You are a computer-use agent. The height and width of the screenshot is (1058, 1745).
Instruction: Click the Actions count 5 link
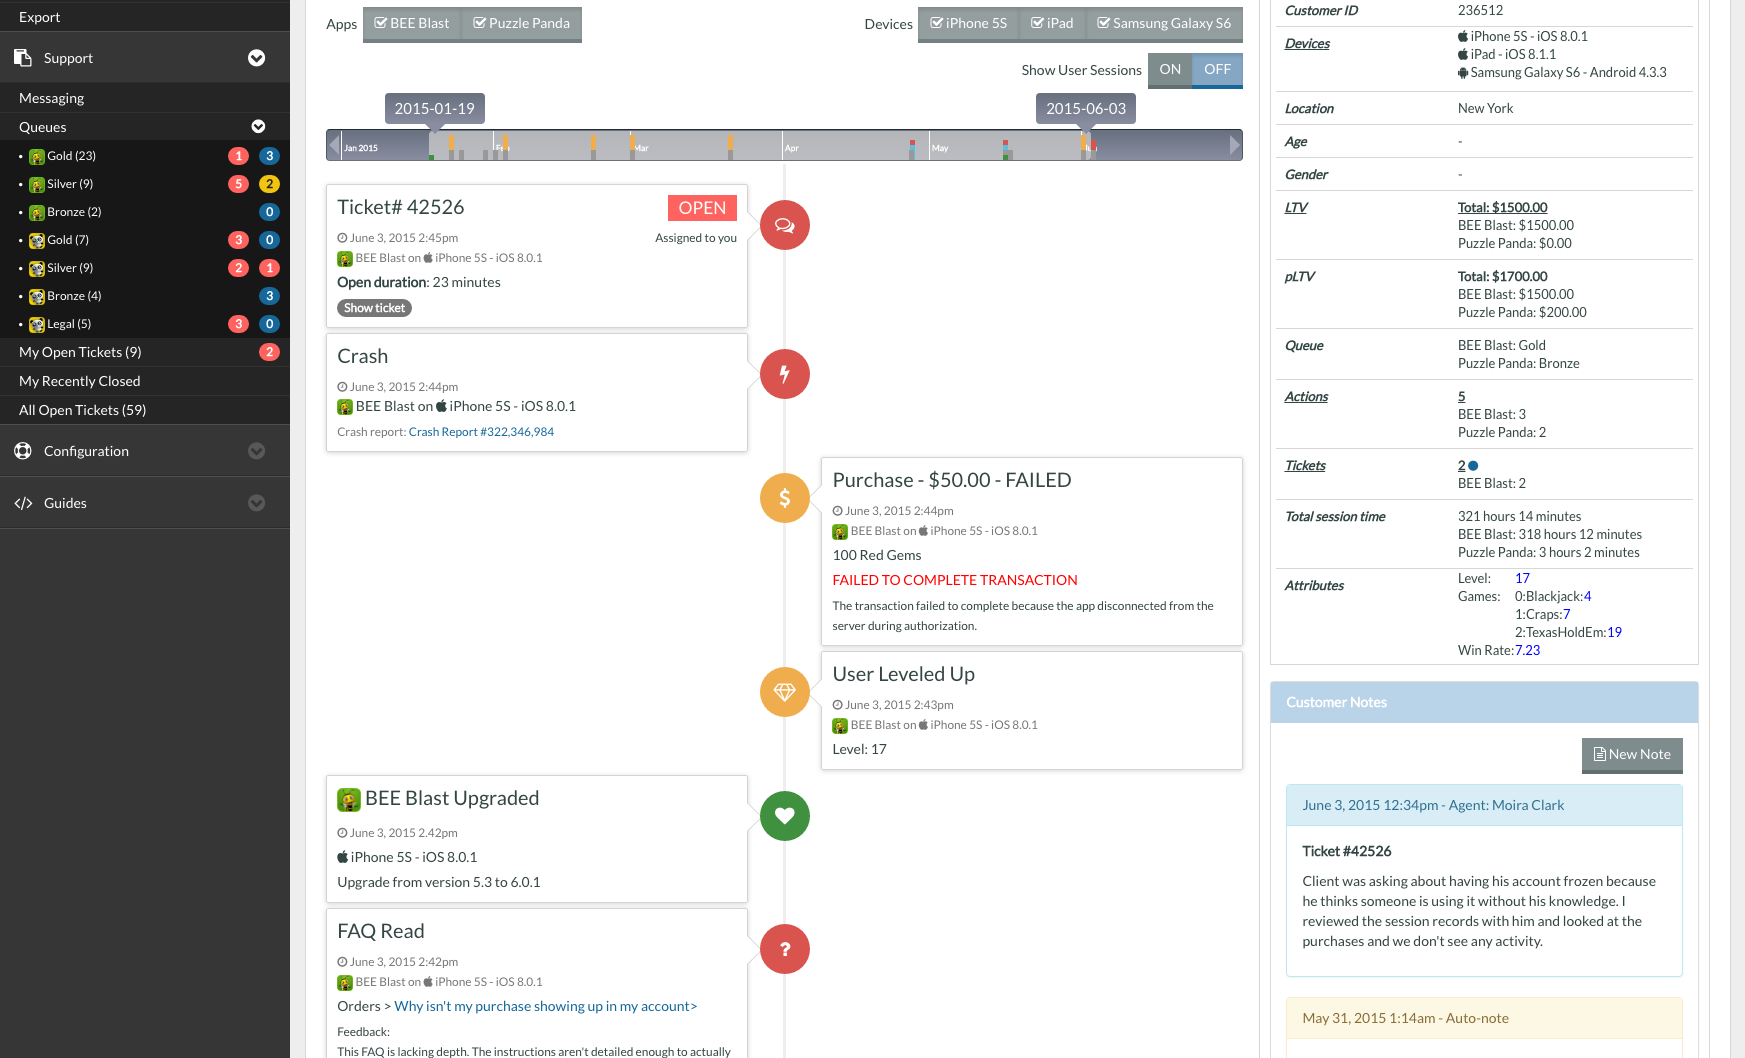(x=1461, y=396)
